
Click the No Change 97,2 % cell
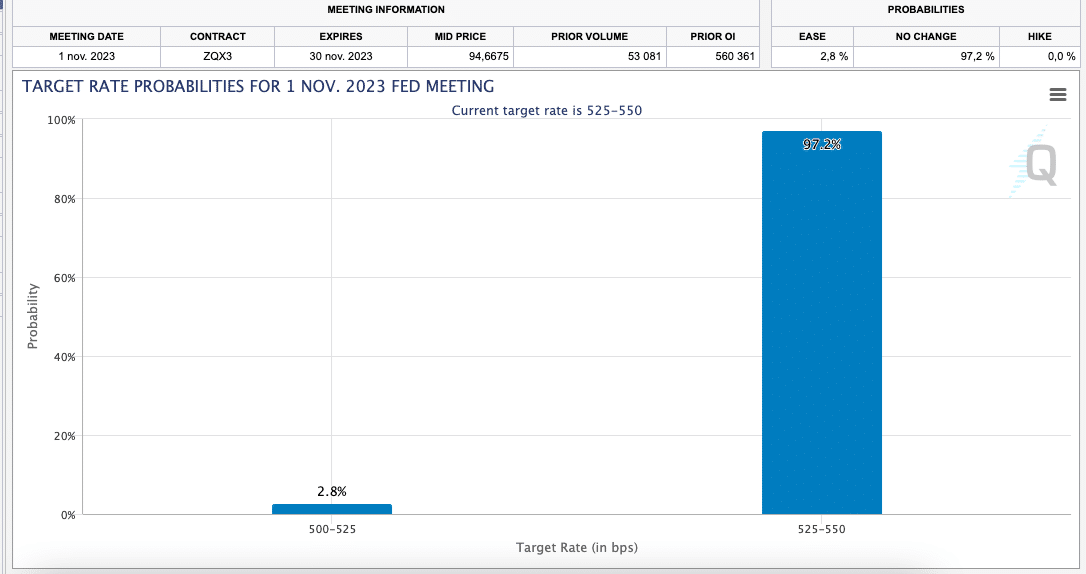tap(976, 56)
